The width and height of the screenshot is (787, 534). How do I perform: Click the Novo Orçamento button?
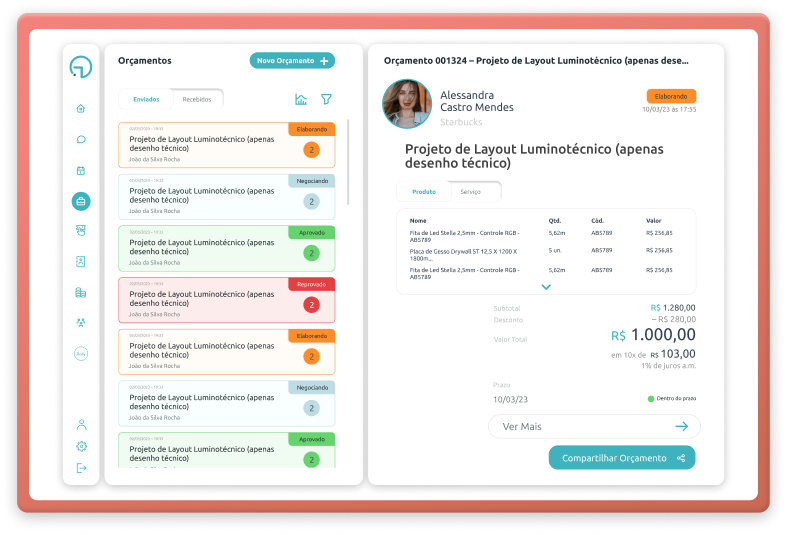(x=292, y=61)
